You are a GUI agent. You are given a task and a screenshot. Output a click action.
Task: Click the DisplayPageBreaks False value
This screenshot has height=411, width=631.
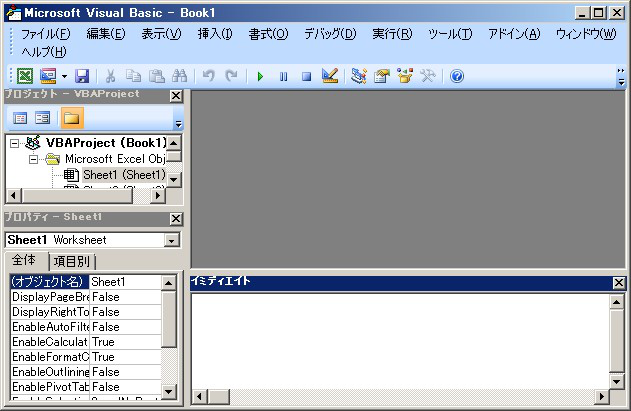point(125,297)
